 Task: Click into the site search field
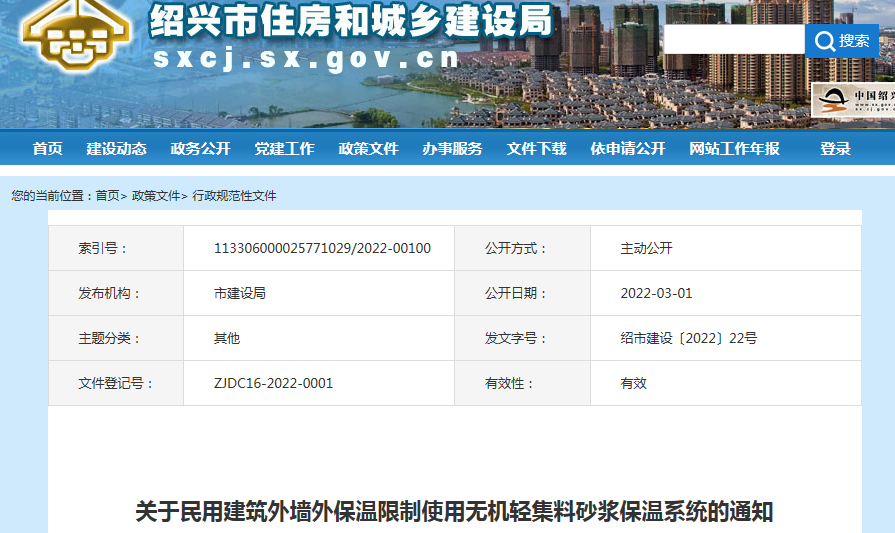tap(733, 40)
